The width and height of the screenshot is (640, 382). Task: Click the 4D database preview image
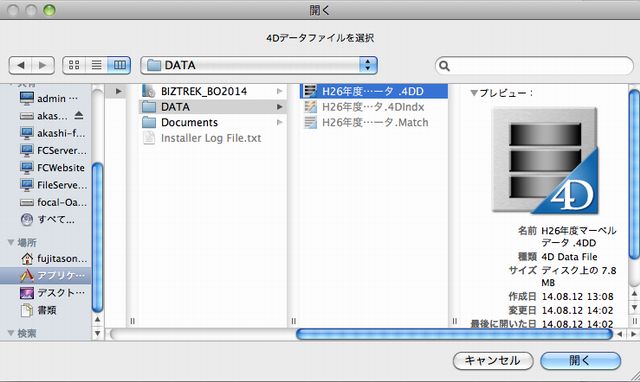(545, 160)
